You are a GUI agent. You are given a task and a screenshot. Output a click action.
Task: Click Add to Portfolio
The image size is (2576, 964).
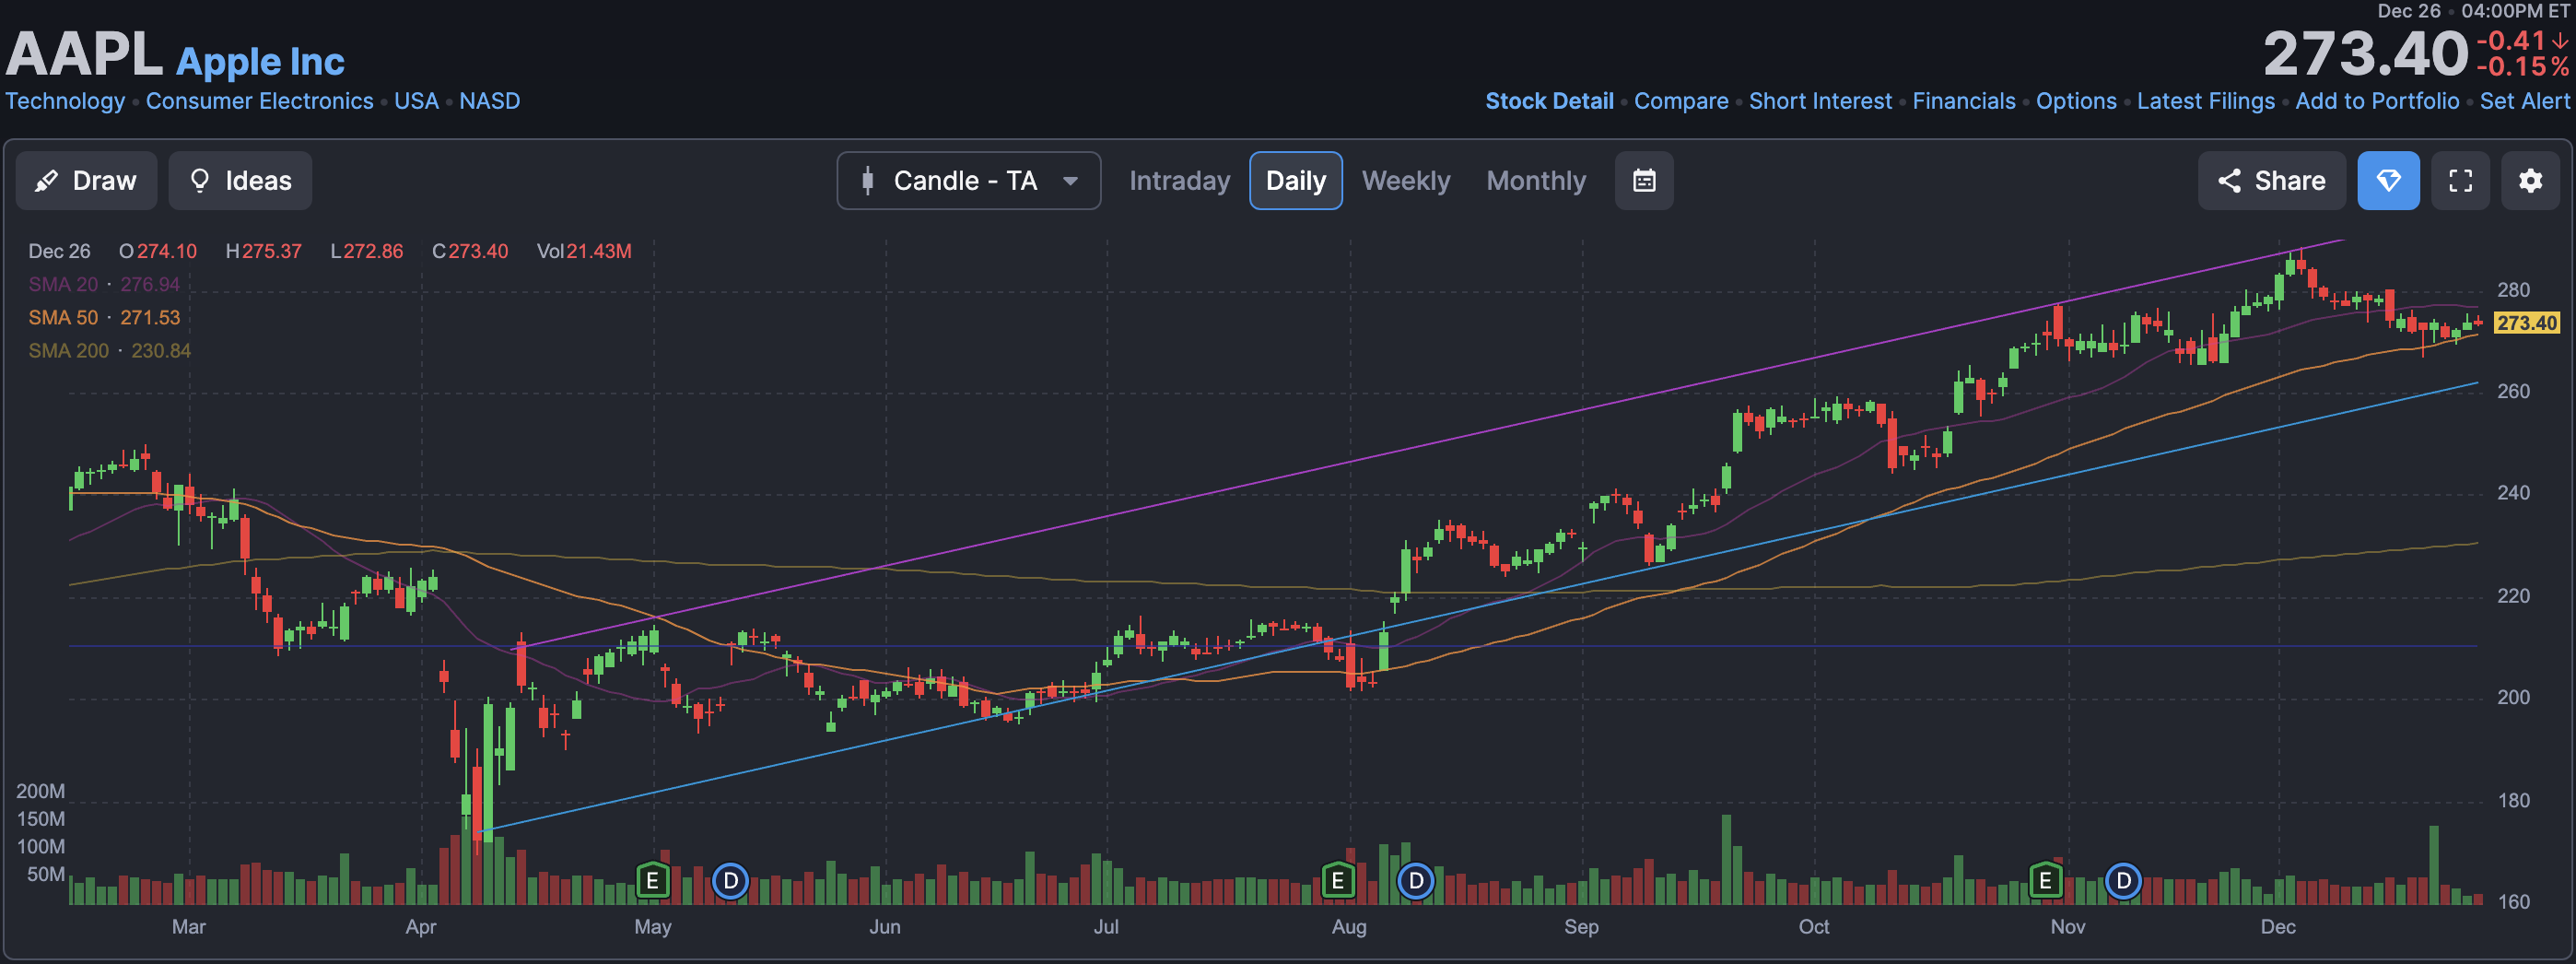[2377, 101]
